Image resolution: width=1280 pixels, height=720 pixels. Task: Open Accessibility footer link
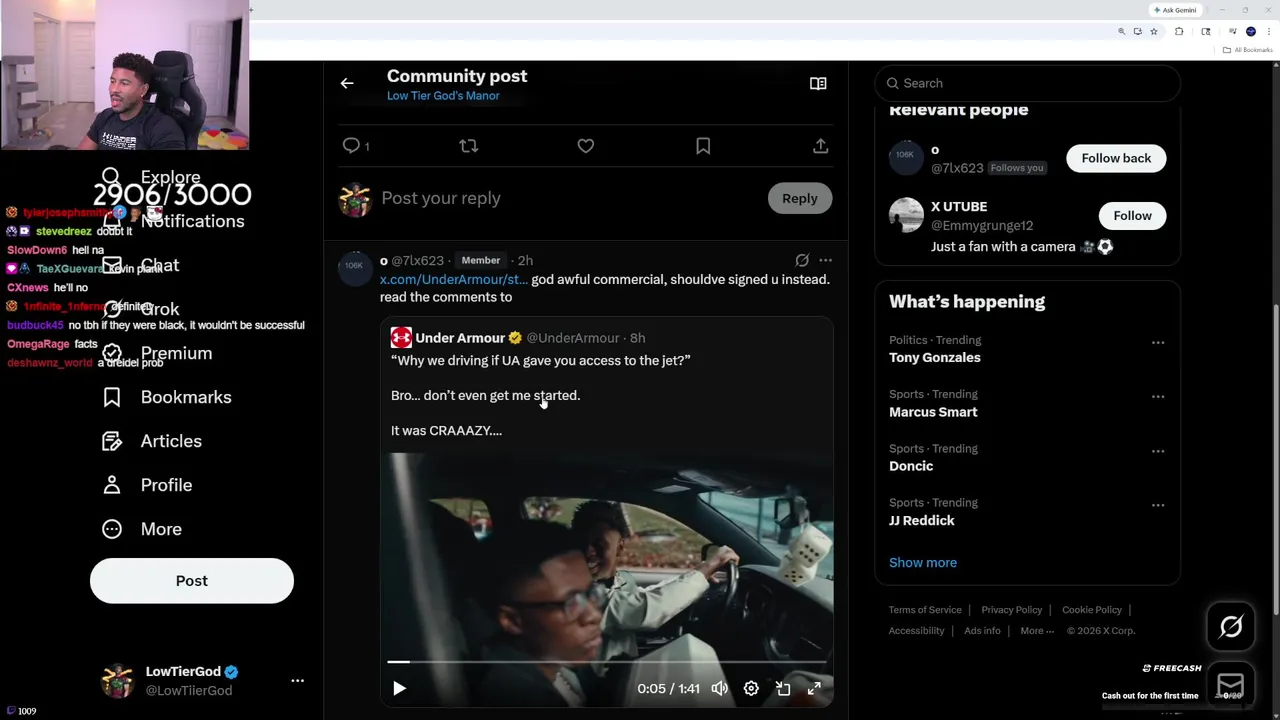tap(916, 631)
